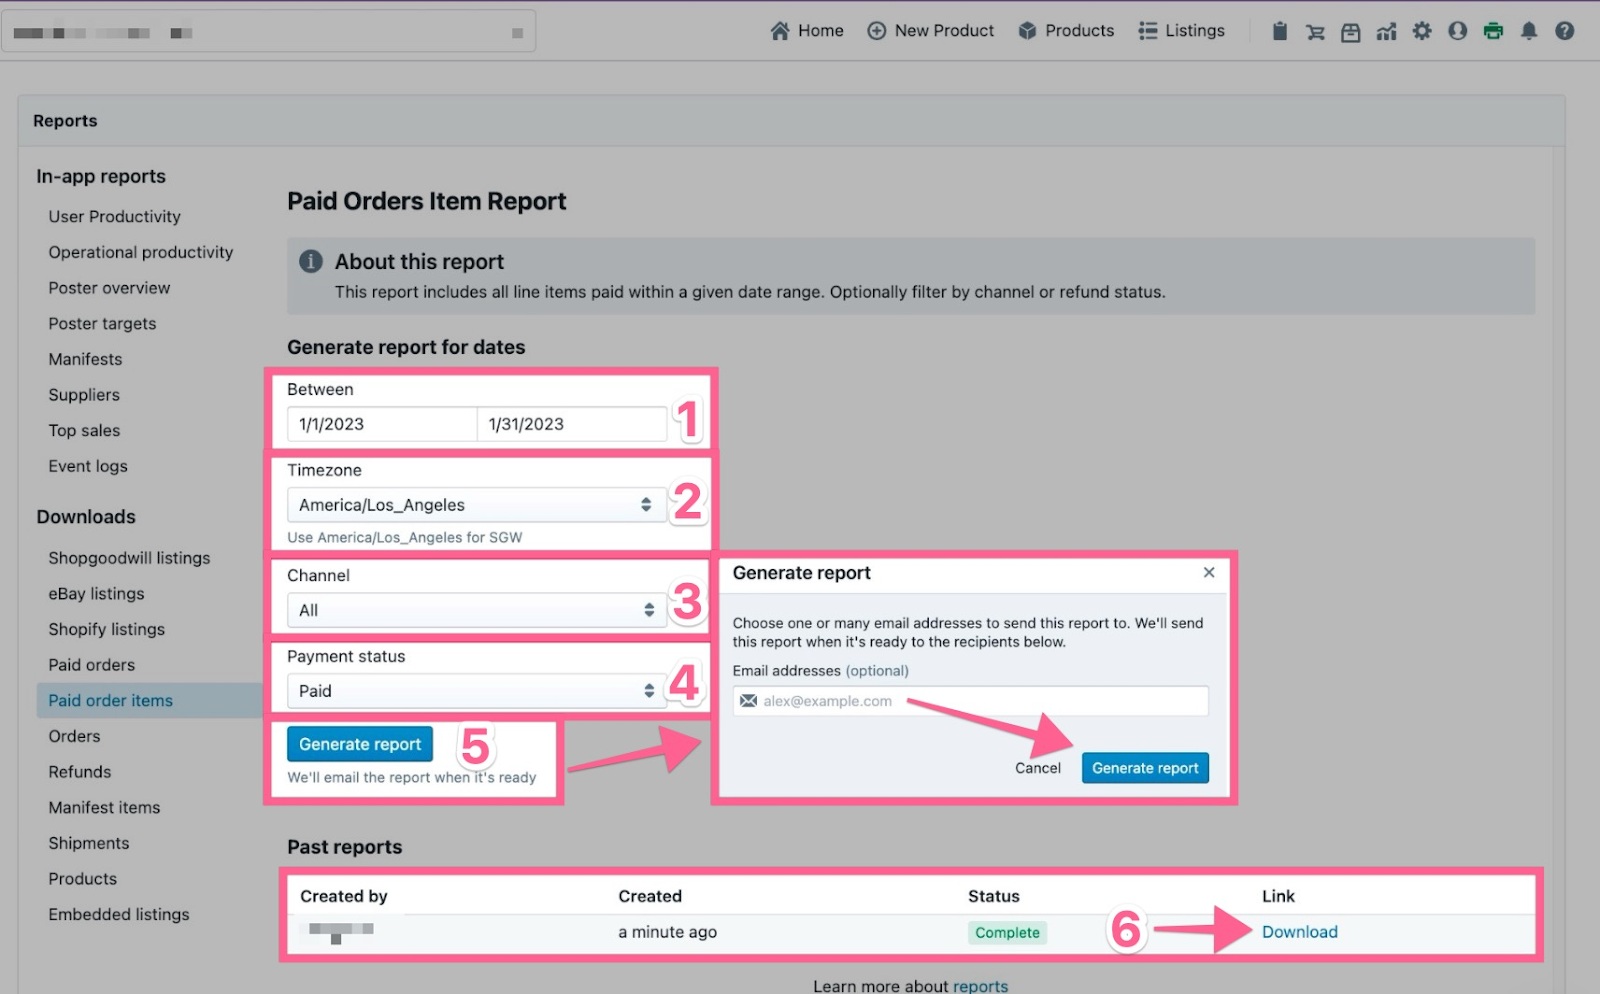Click the start date field 1/1/2023
Viewport: 1600px width, 994px height.
pos(382,424)
